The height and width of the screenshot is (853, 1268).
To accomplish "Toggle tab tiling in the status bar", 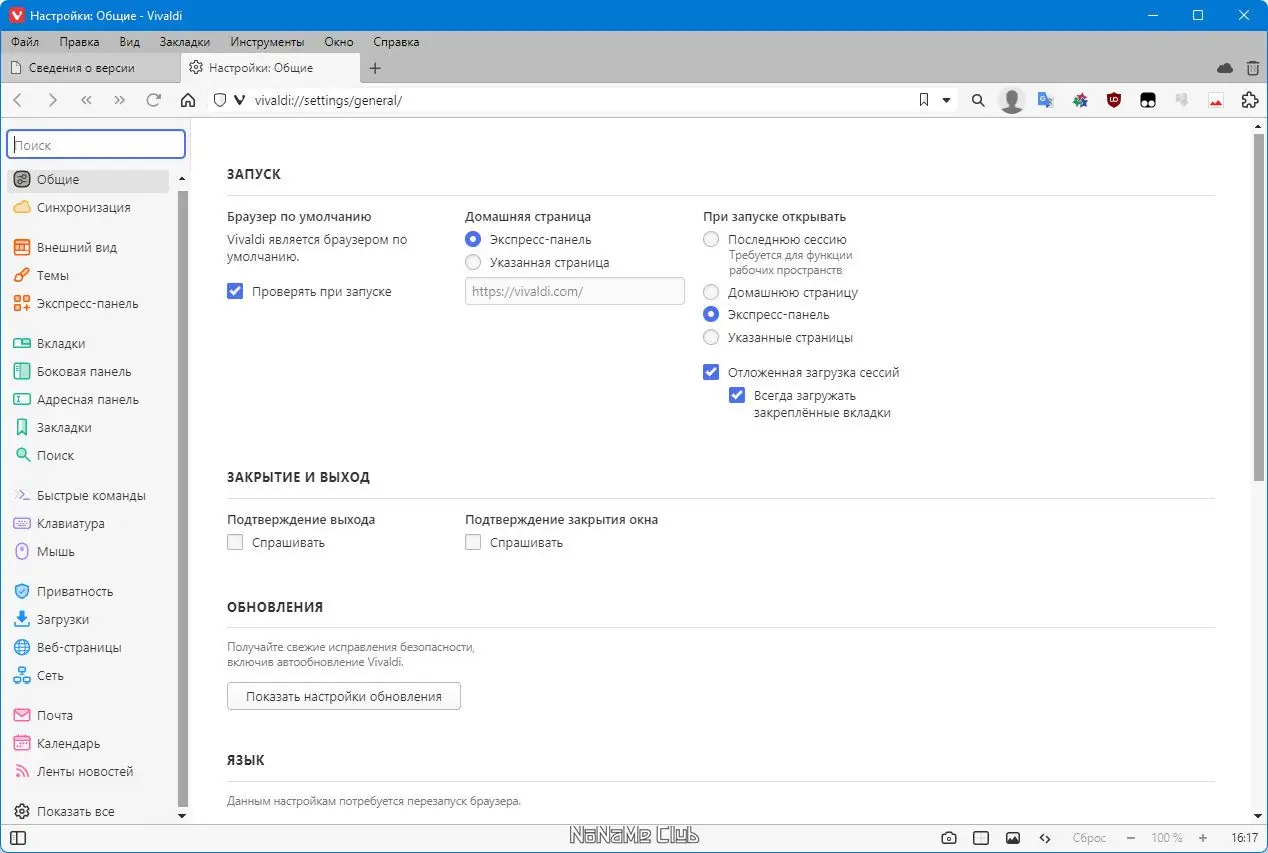I will tap(981, 838).
